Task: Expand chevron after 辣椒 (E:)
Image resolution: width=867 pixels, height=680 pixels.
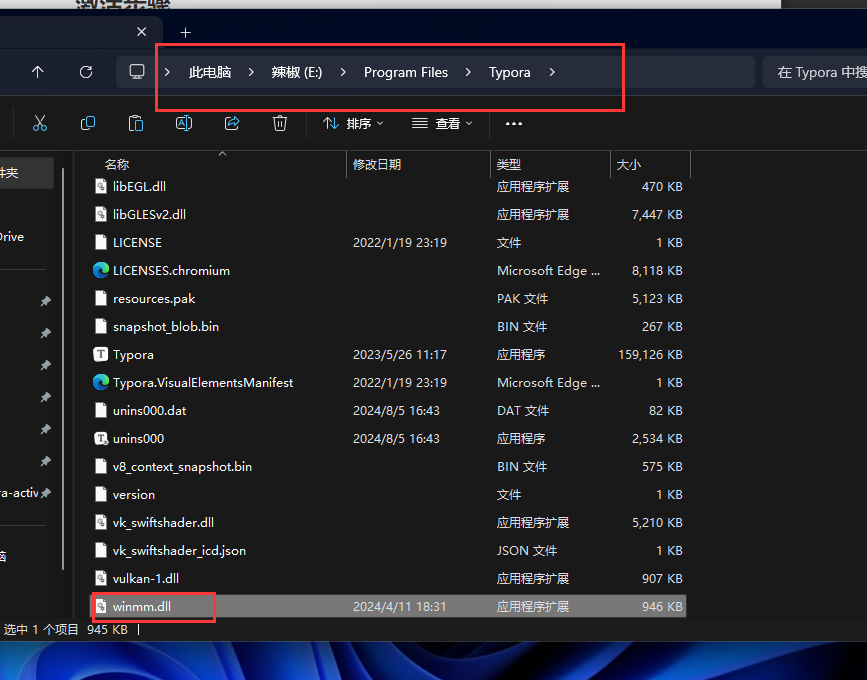Action: point(343,72)
